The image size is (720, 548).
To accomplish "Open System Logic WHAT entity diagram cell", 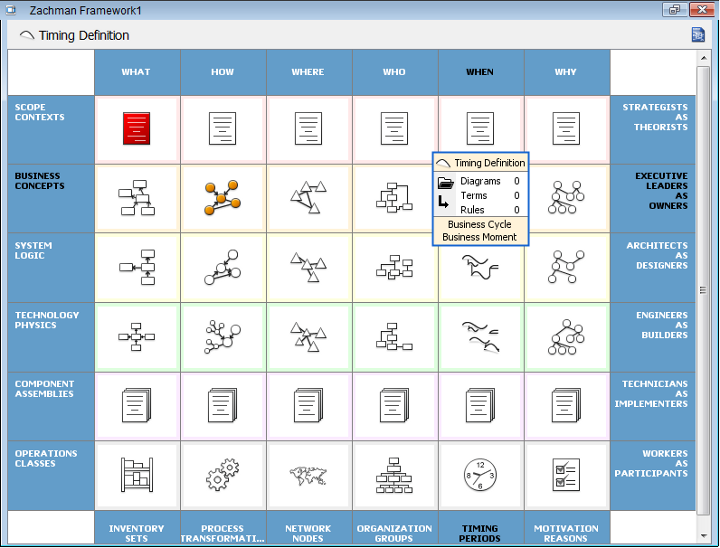I will pyautogui.click(x=136, y=267).
